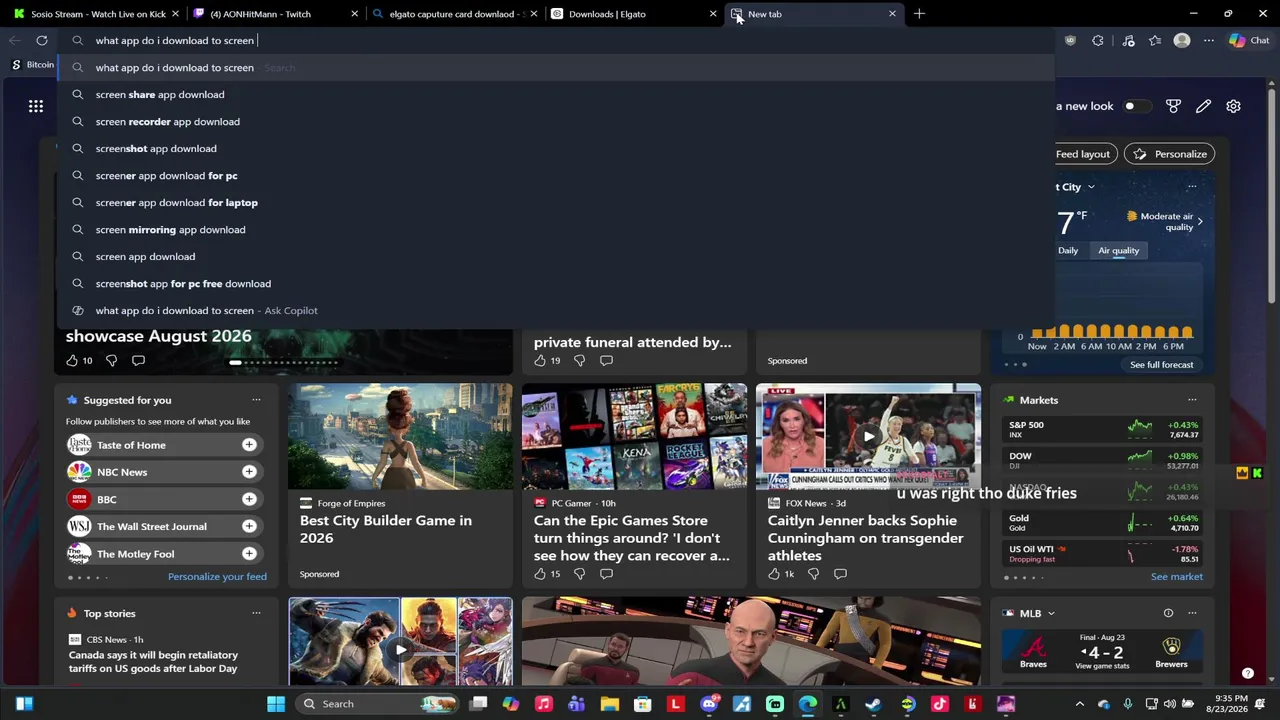The width and height of the screenshot is (1280, 720).
Task: Toggle the new look switch
Action: (1135, 106)
